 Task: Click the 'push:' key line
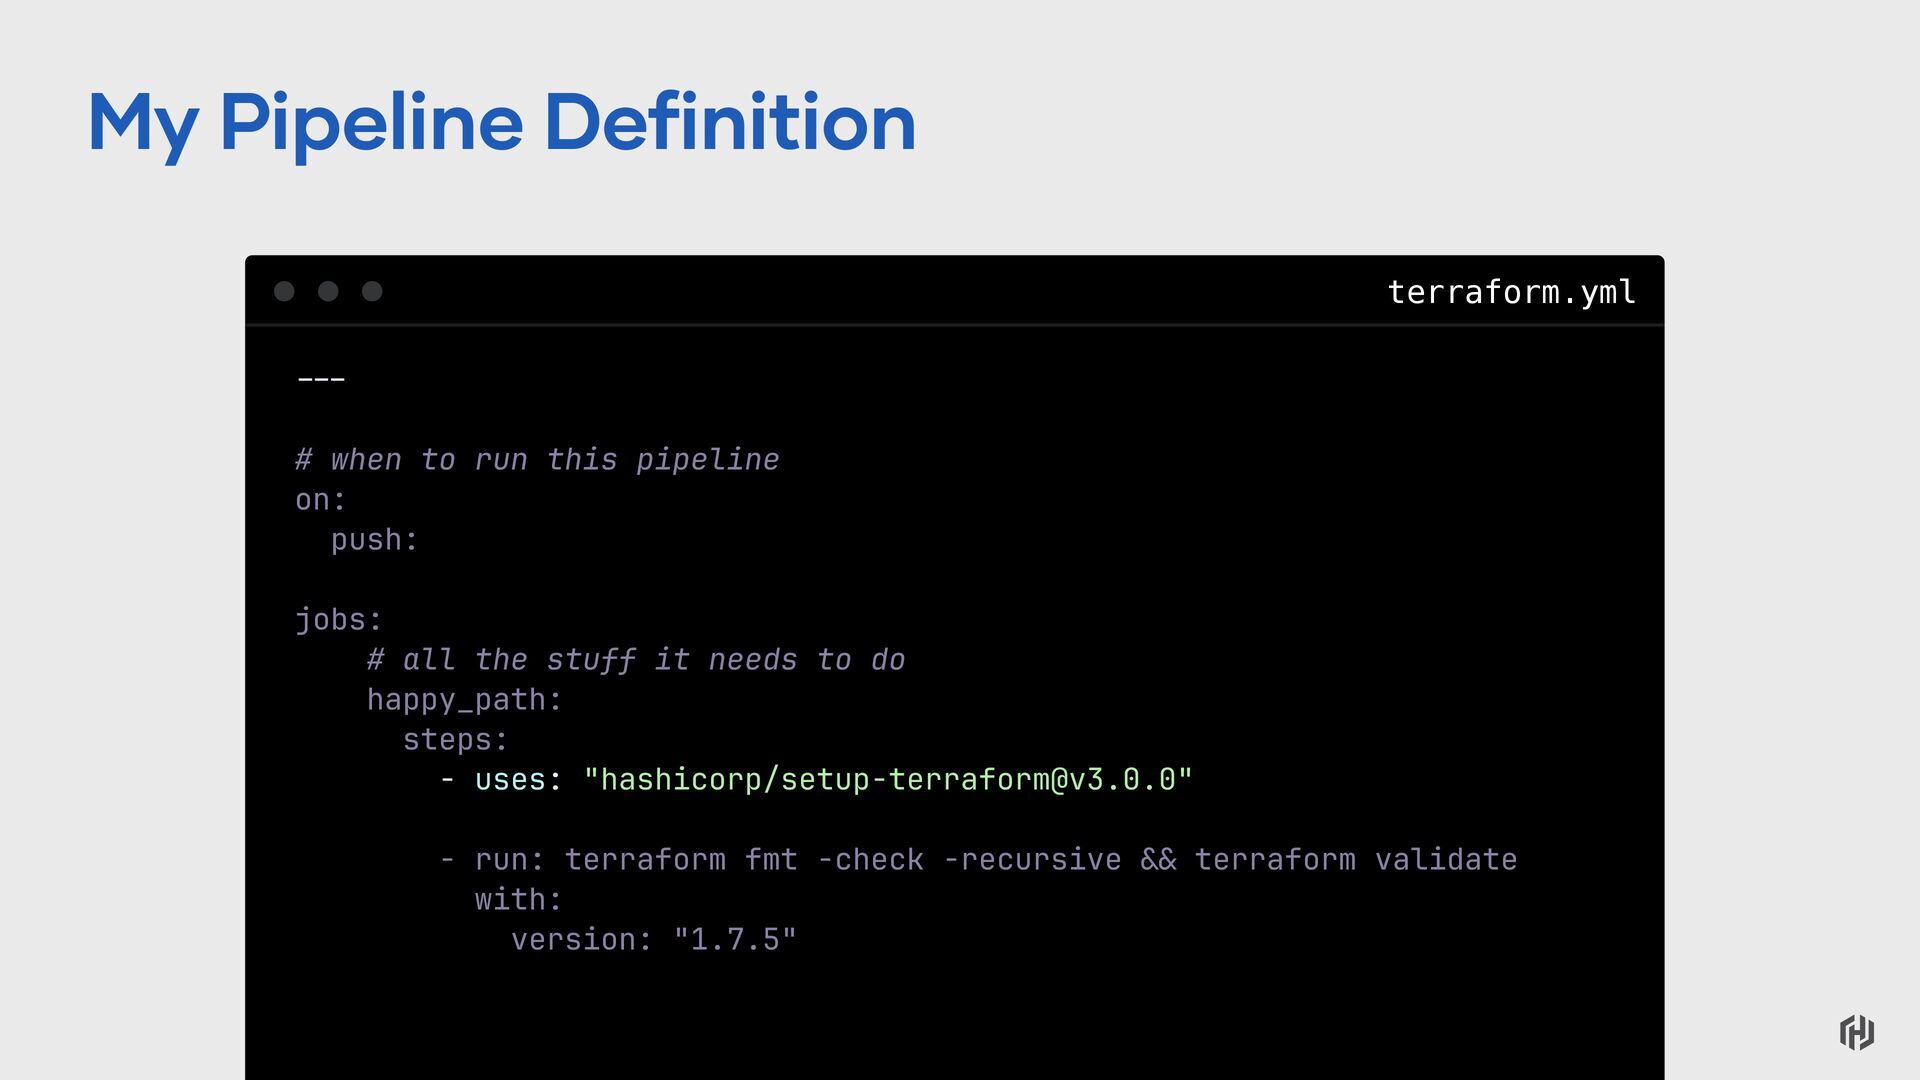pyautogui.click(x=374, y=540)
